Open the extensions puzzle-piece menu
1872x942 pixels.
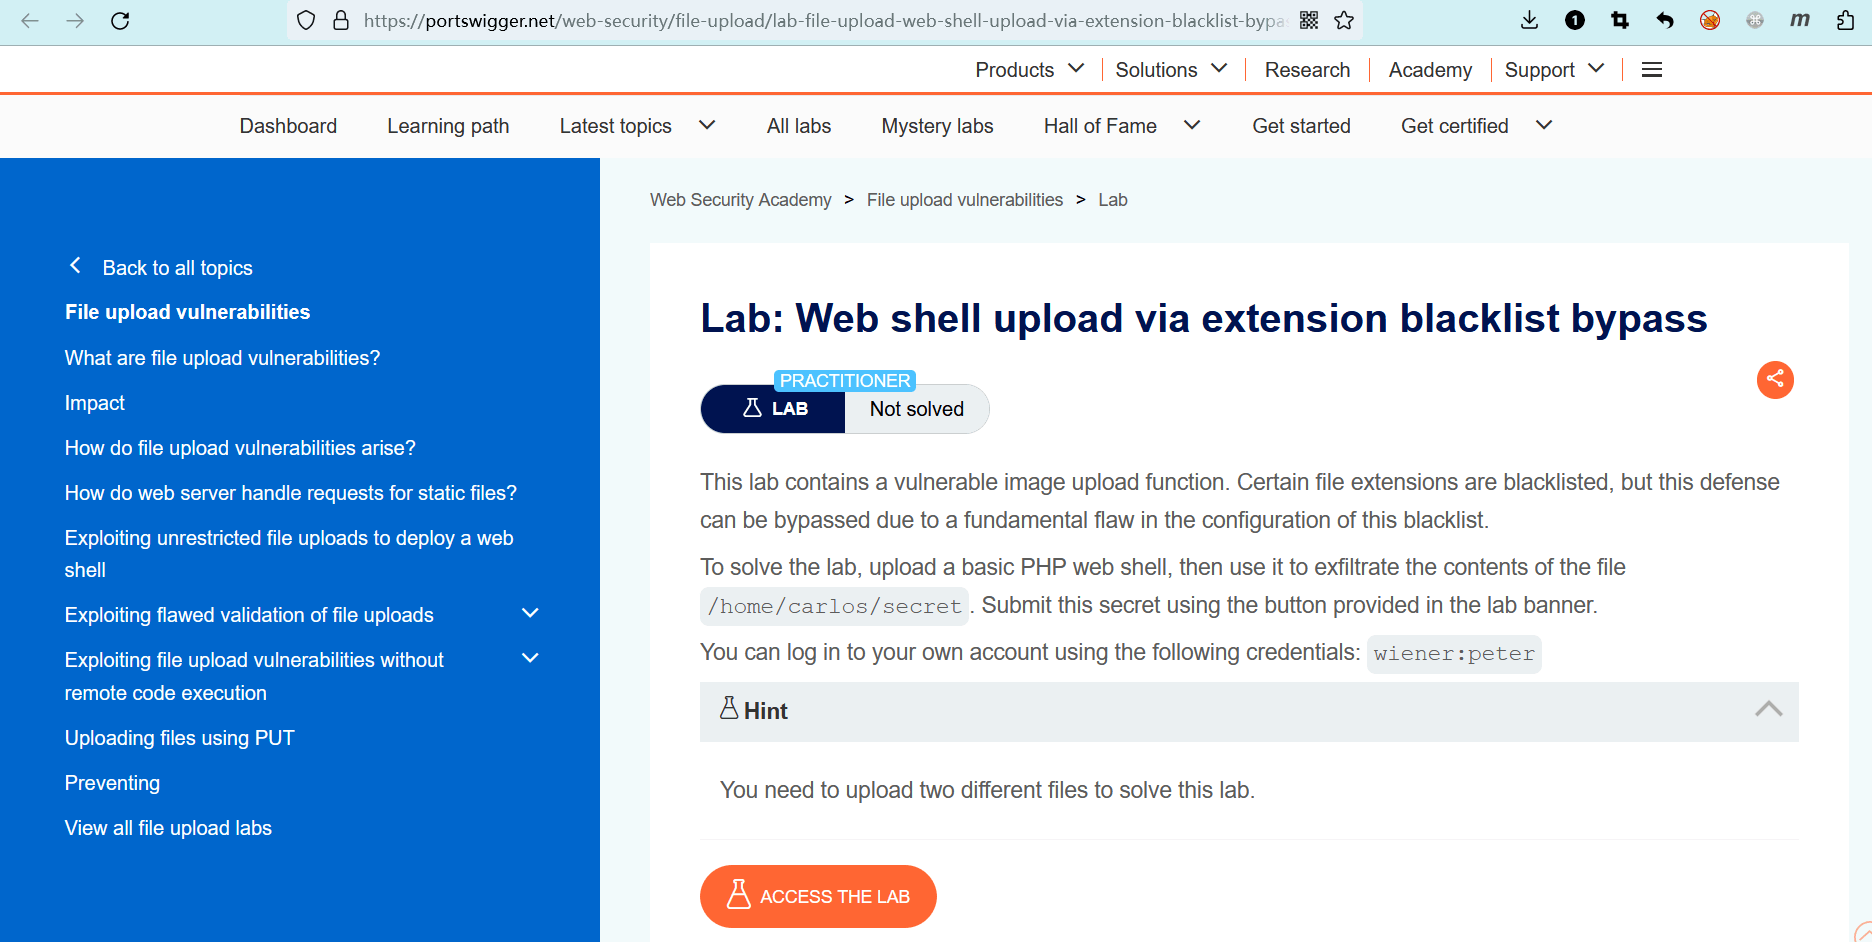[x=1846, y=20]
